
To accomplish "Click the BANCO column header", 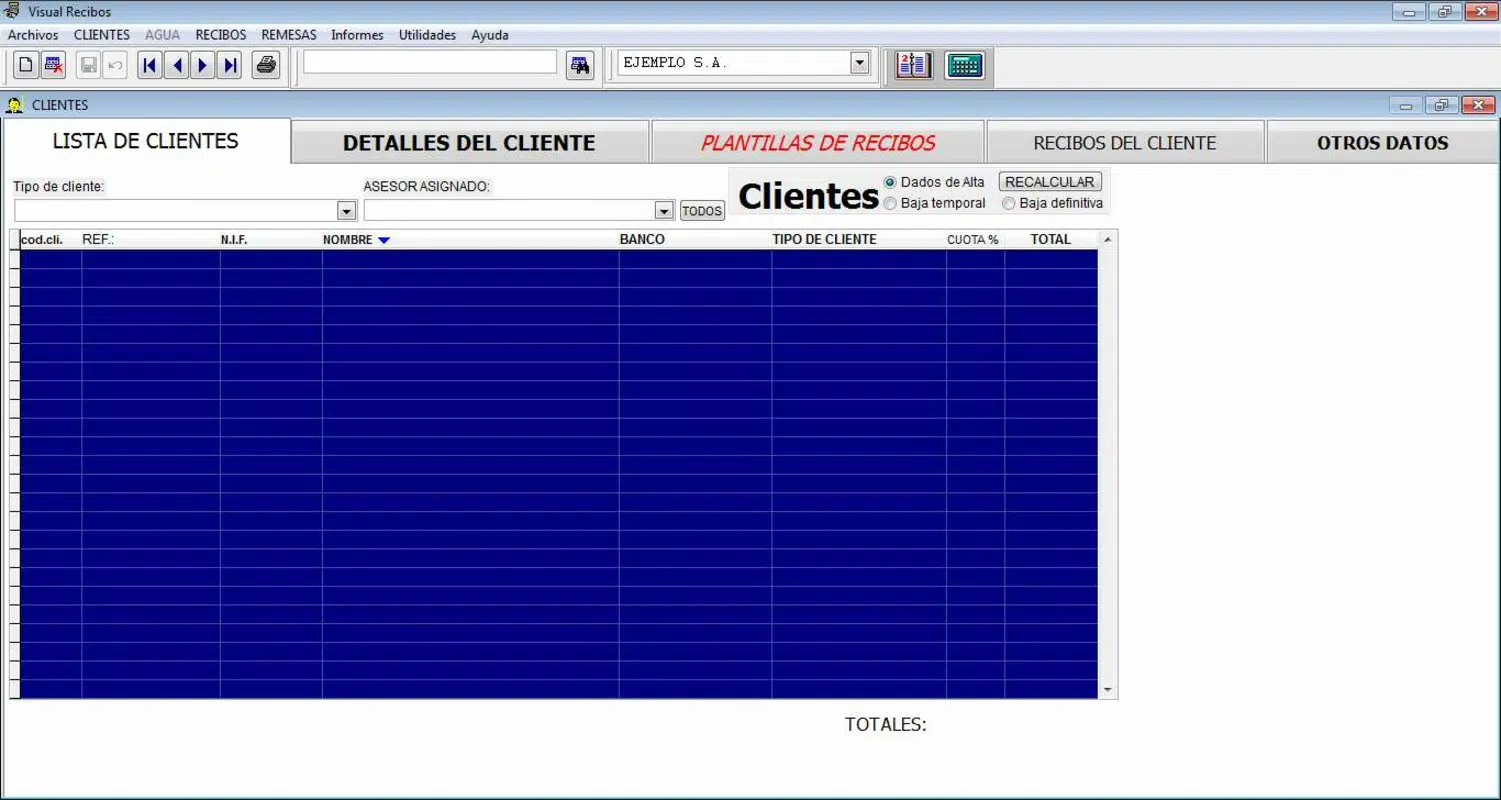I will (695, 240).
